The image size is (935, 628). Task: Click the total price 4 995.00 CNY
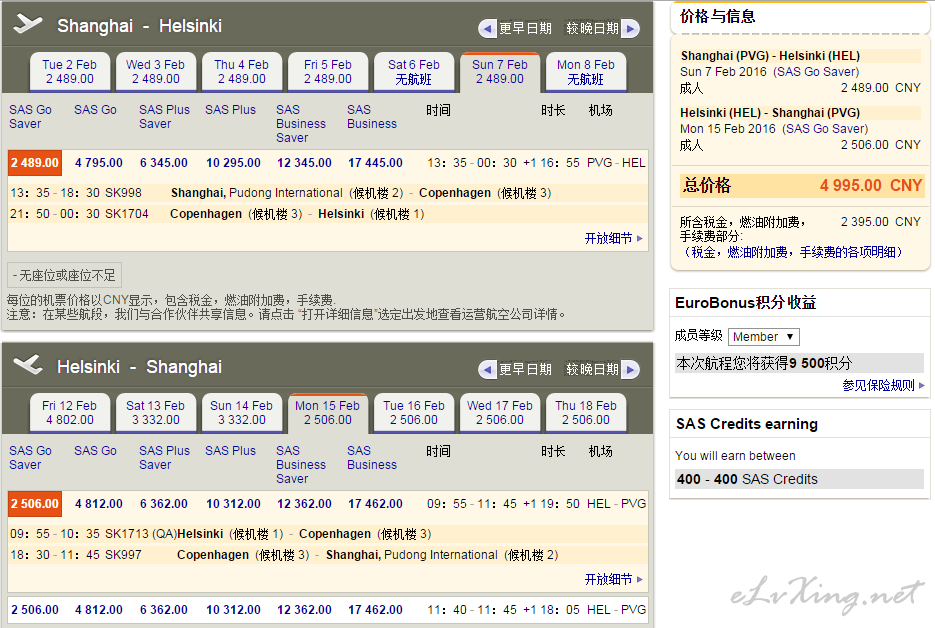point(871,185)
